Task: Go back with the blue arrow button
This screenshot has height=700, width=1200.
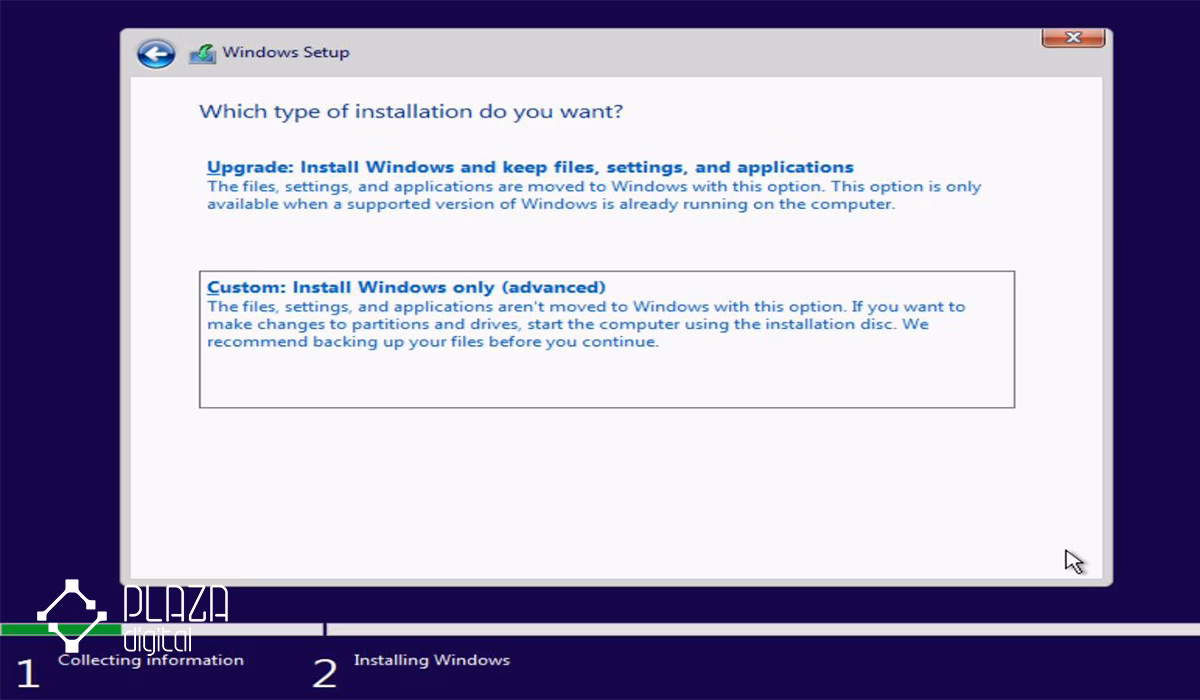Action: coord(156,53)
